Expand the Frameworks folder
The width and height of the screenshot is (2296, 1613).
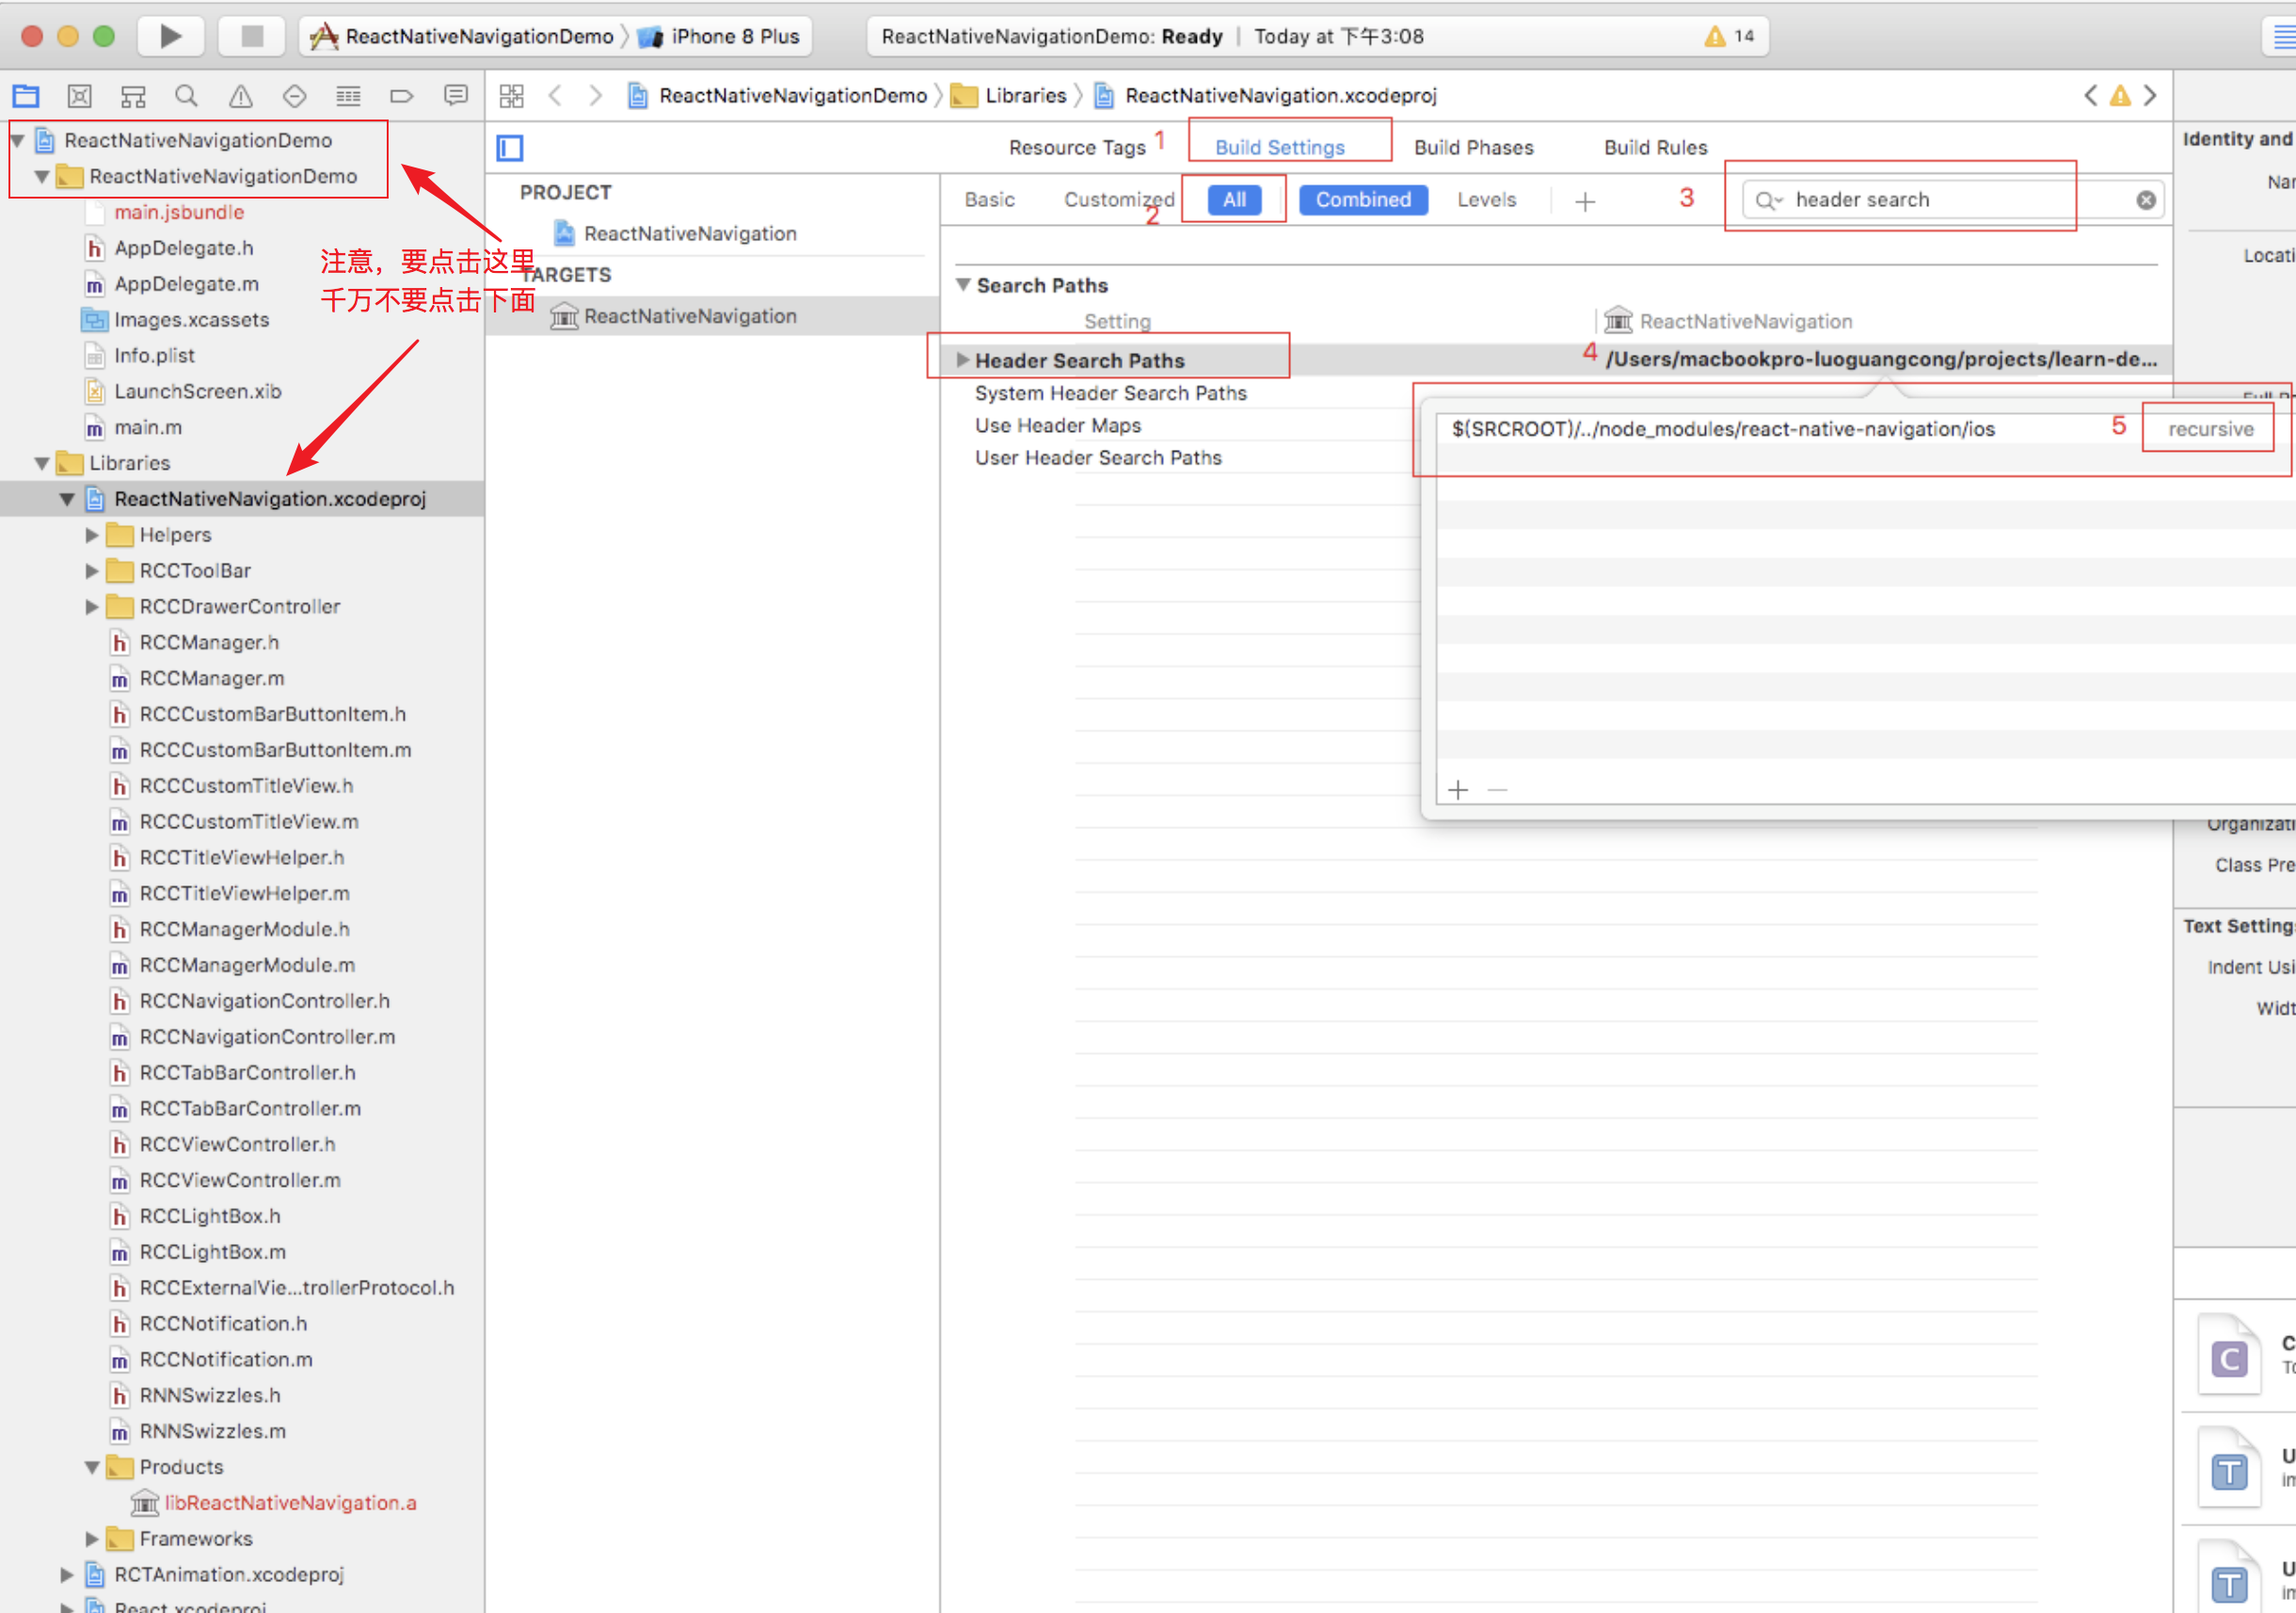92,1539
